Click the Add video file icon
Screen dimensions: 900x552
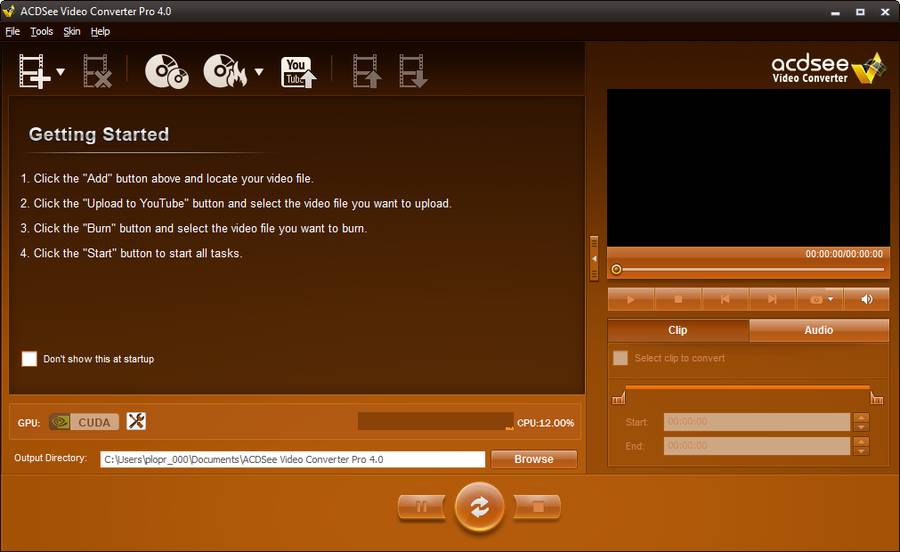click(32, 72)
